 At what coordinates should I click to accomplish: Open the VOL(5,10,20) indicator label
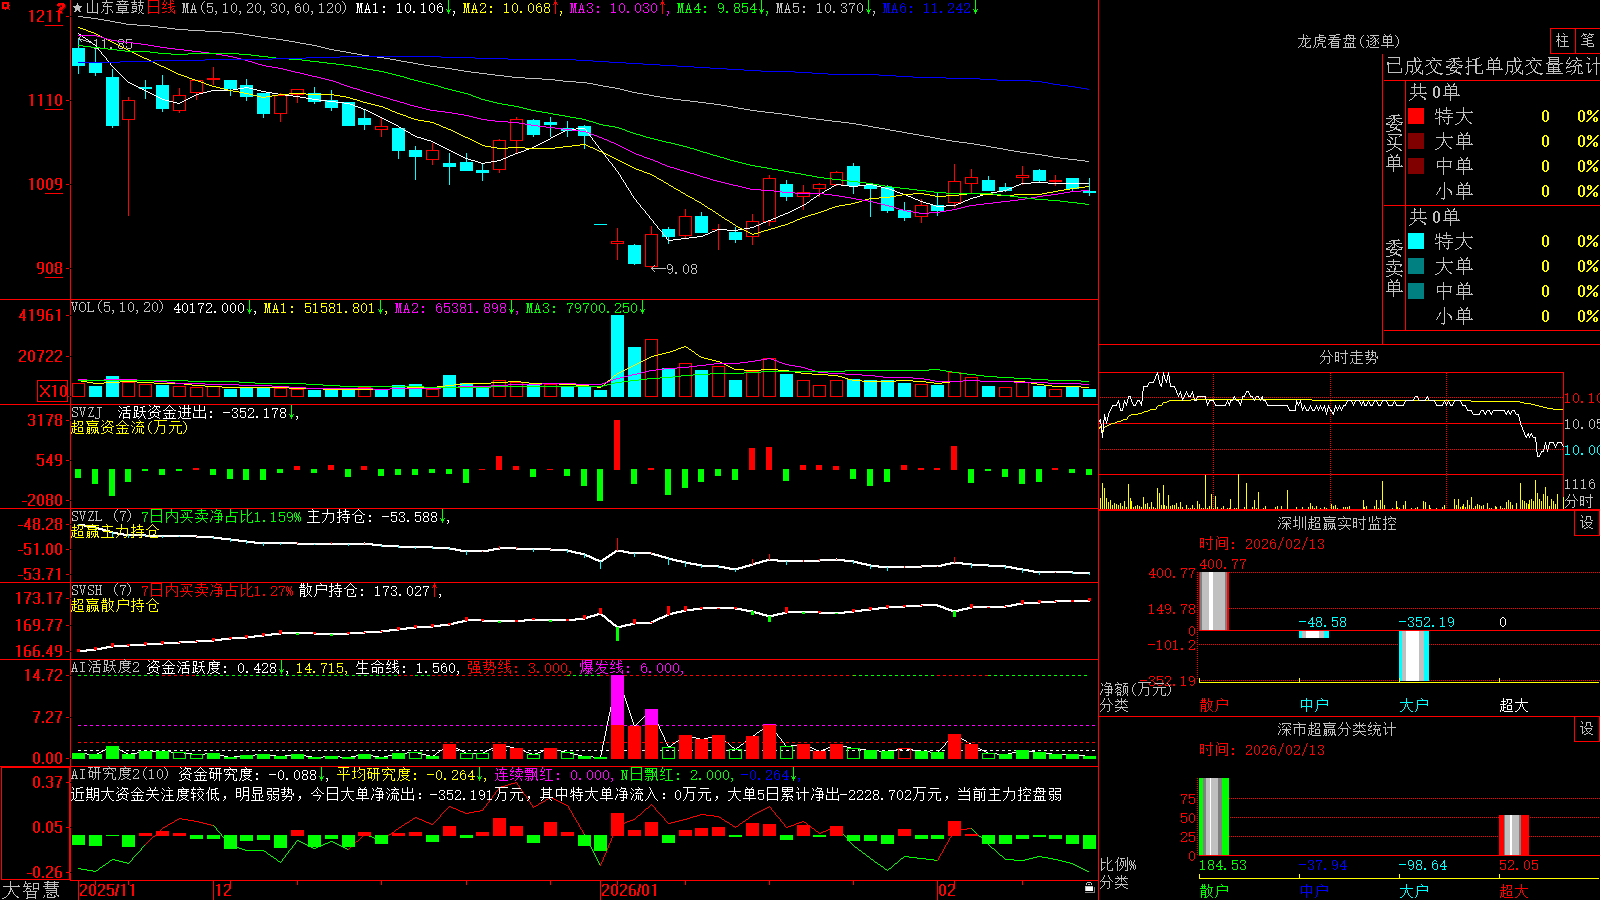point(117,308)
